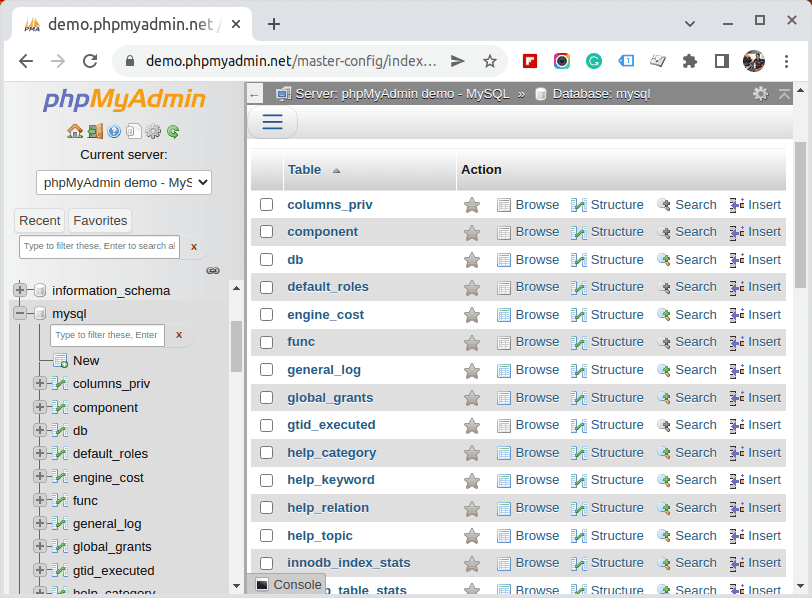Expand db table in navigation tree
Image resolution: width=812 pixels, height=598 pixels.
[40, 430]
